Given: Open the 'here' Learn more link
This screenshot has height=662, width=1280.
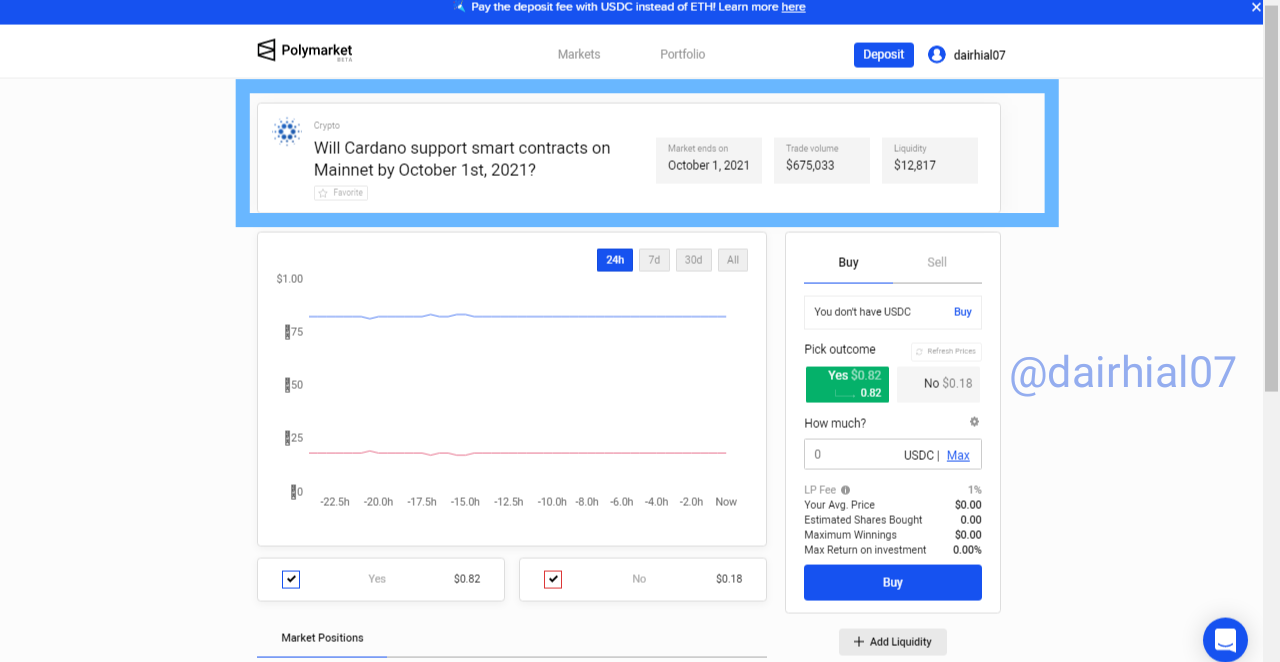Looking at the screenshot, I should point(793,7).
